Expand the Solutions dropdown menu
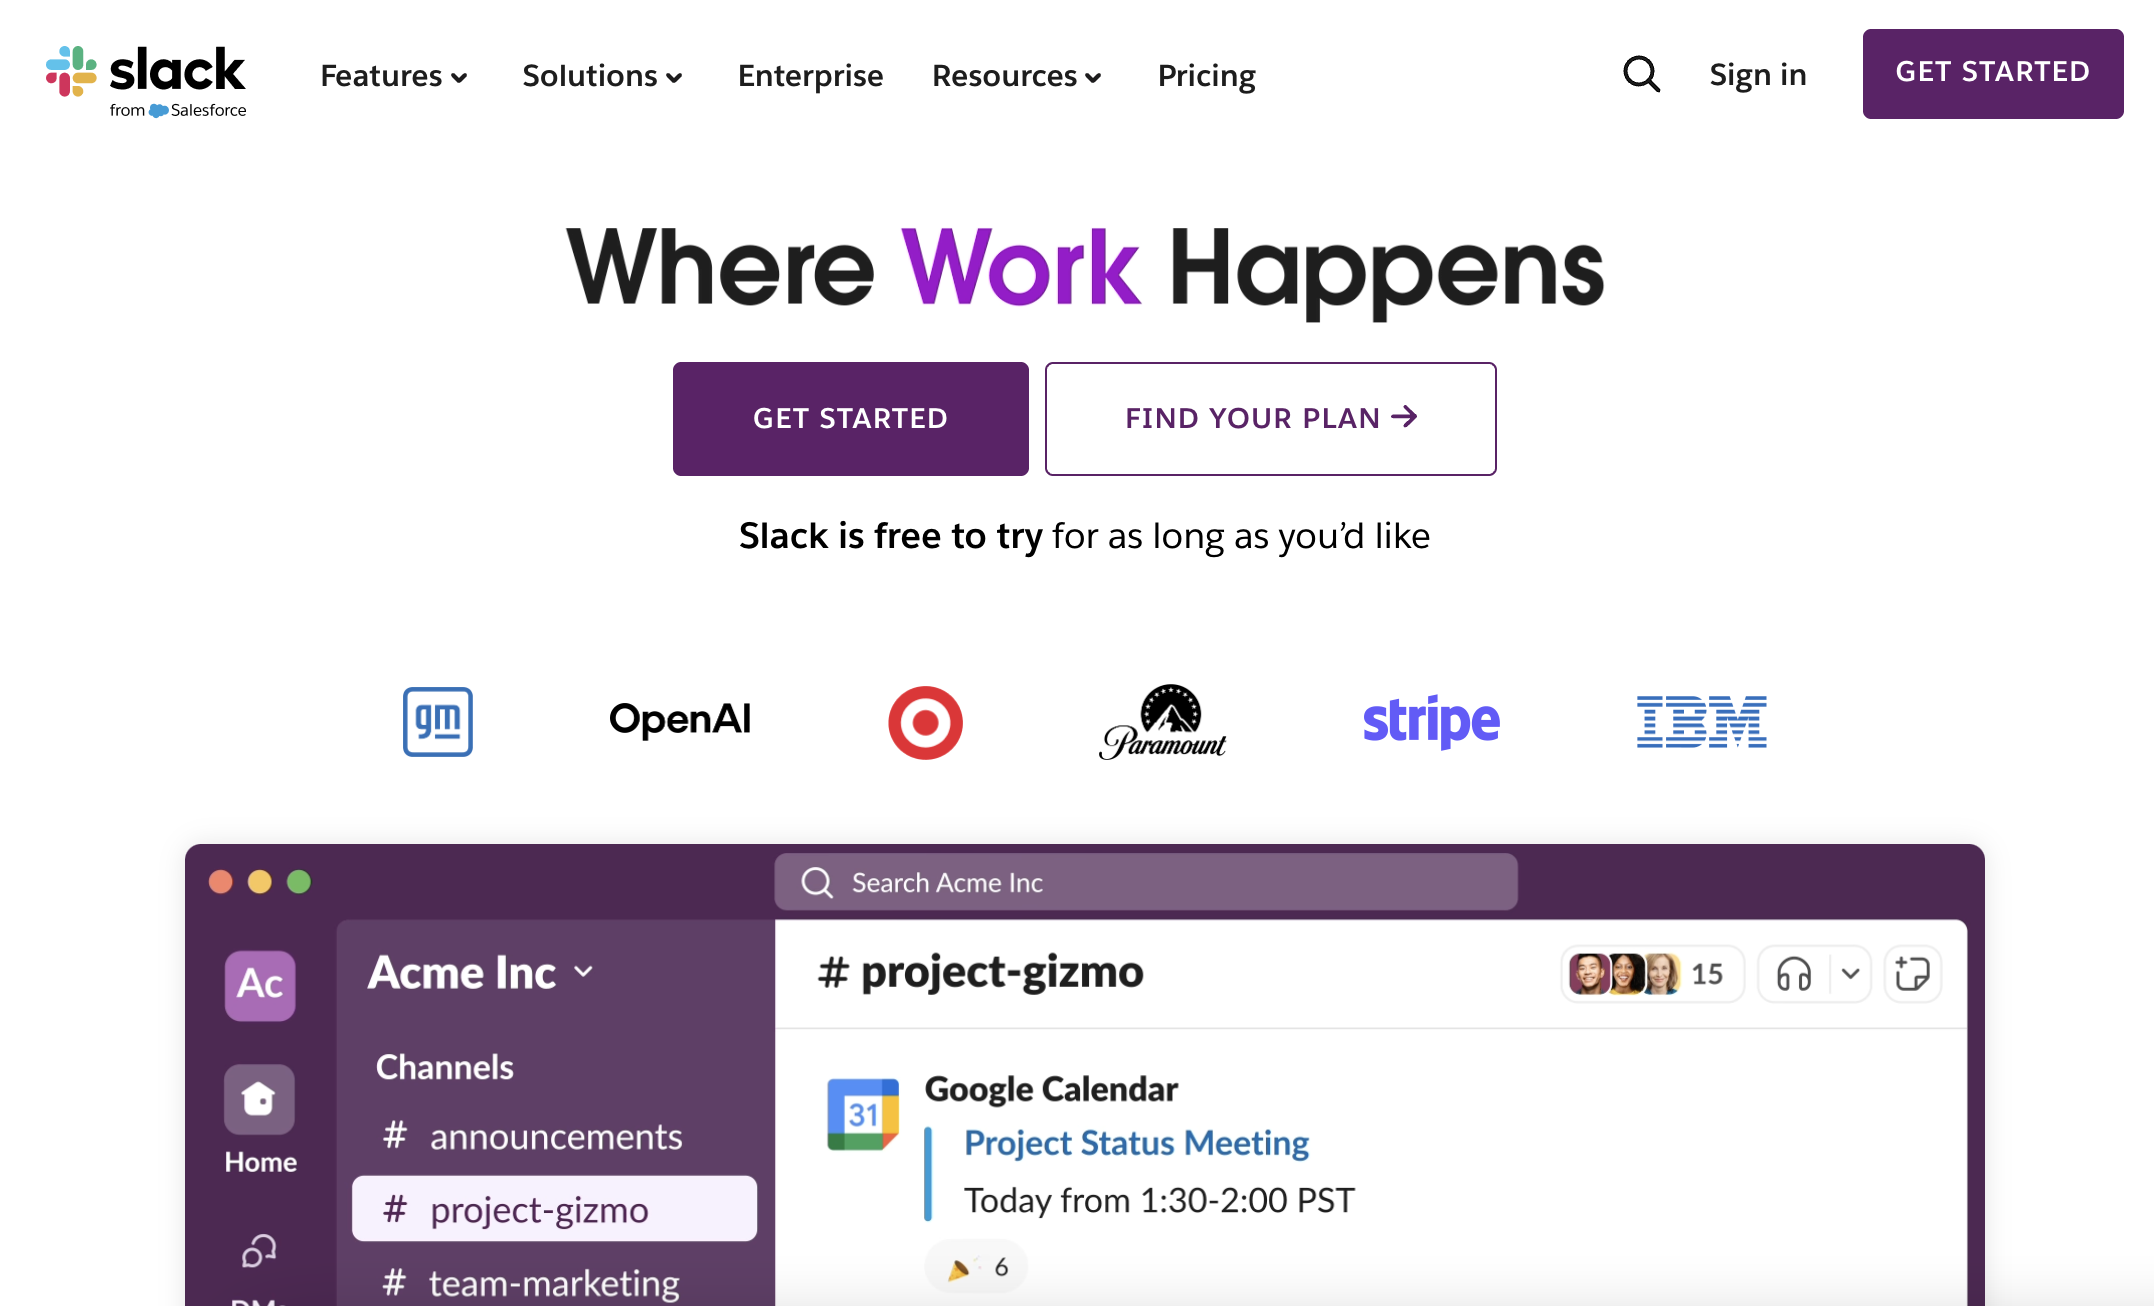This screenshot has width=2154, height=1306. [603, 76]
